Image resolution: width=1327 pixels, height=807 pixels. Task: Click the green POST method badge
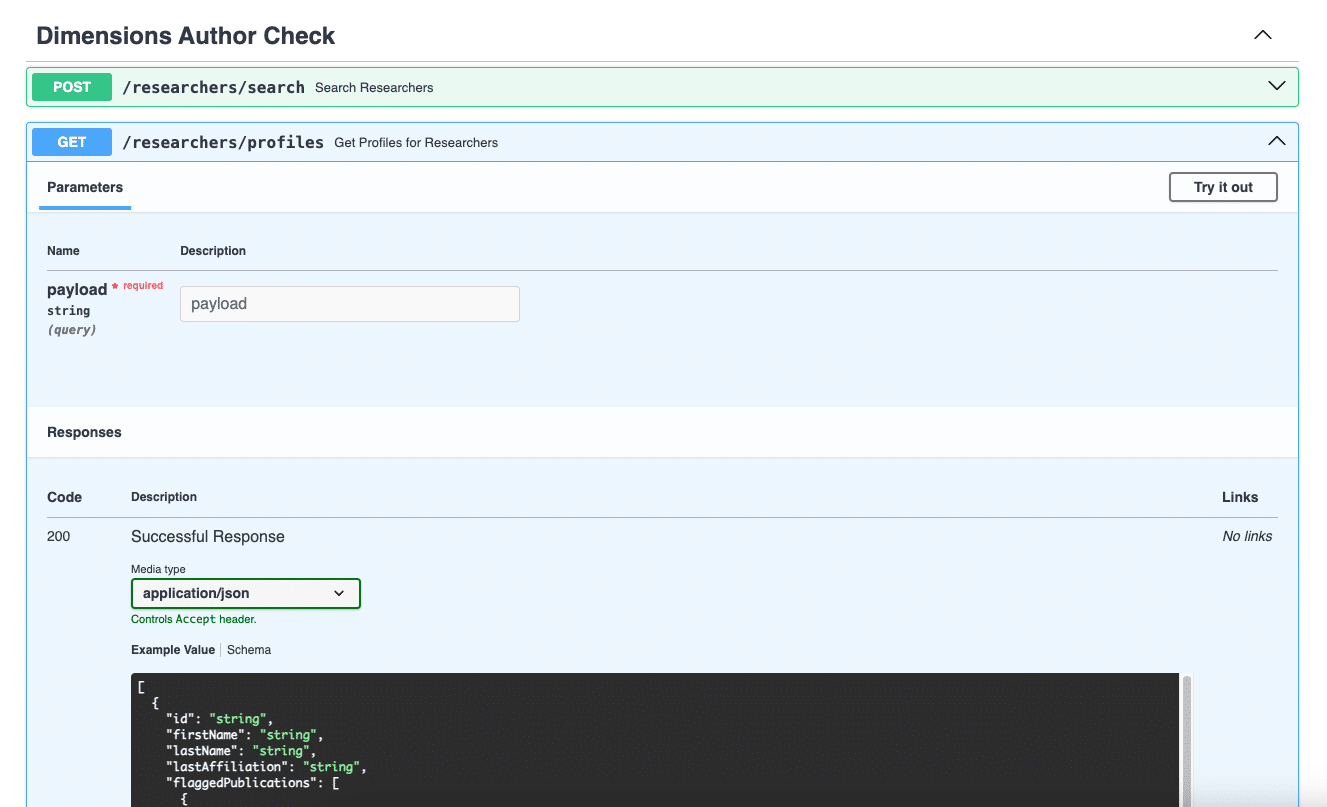72,87
